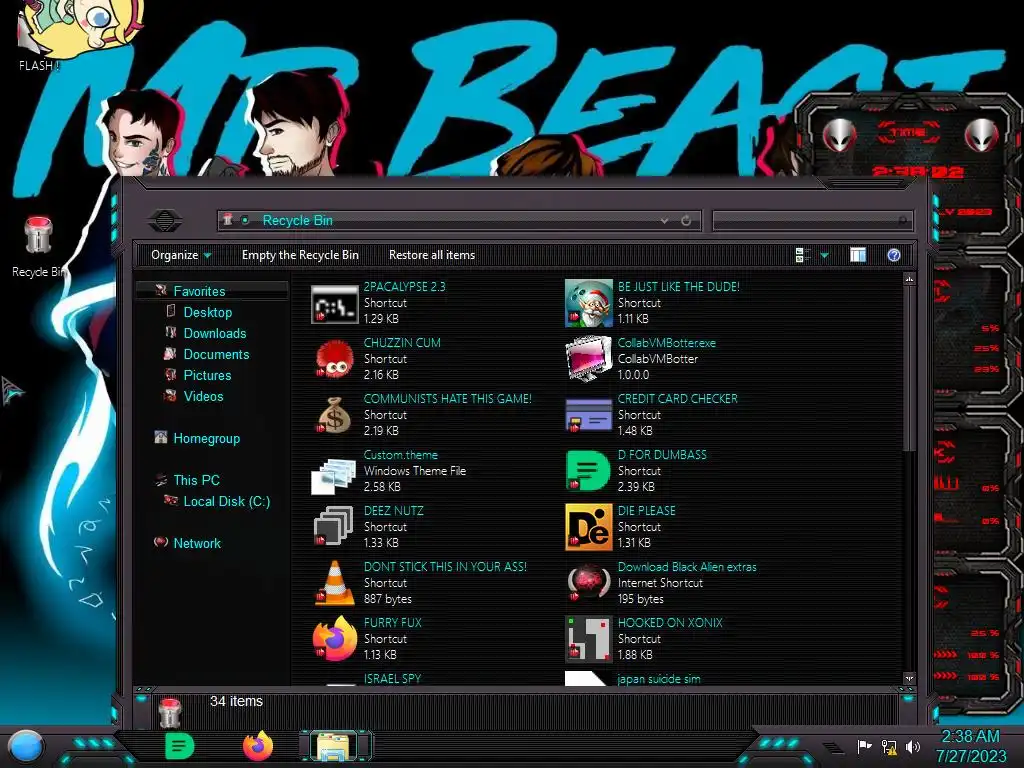
Task: Expand the view options dropdown arrow
Action: point(824,255)
